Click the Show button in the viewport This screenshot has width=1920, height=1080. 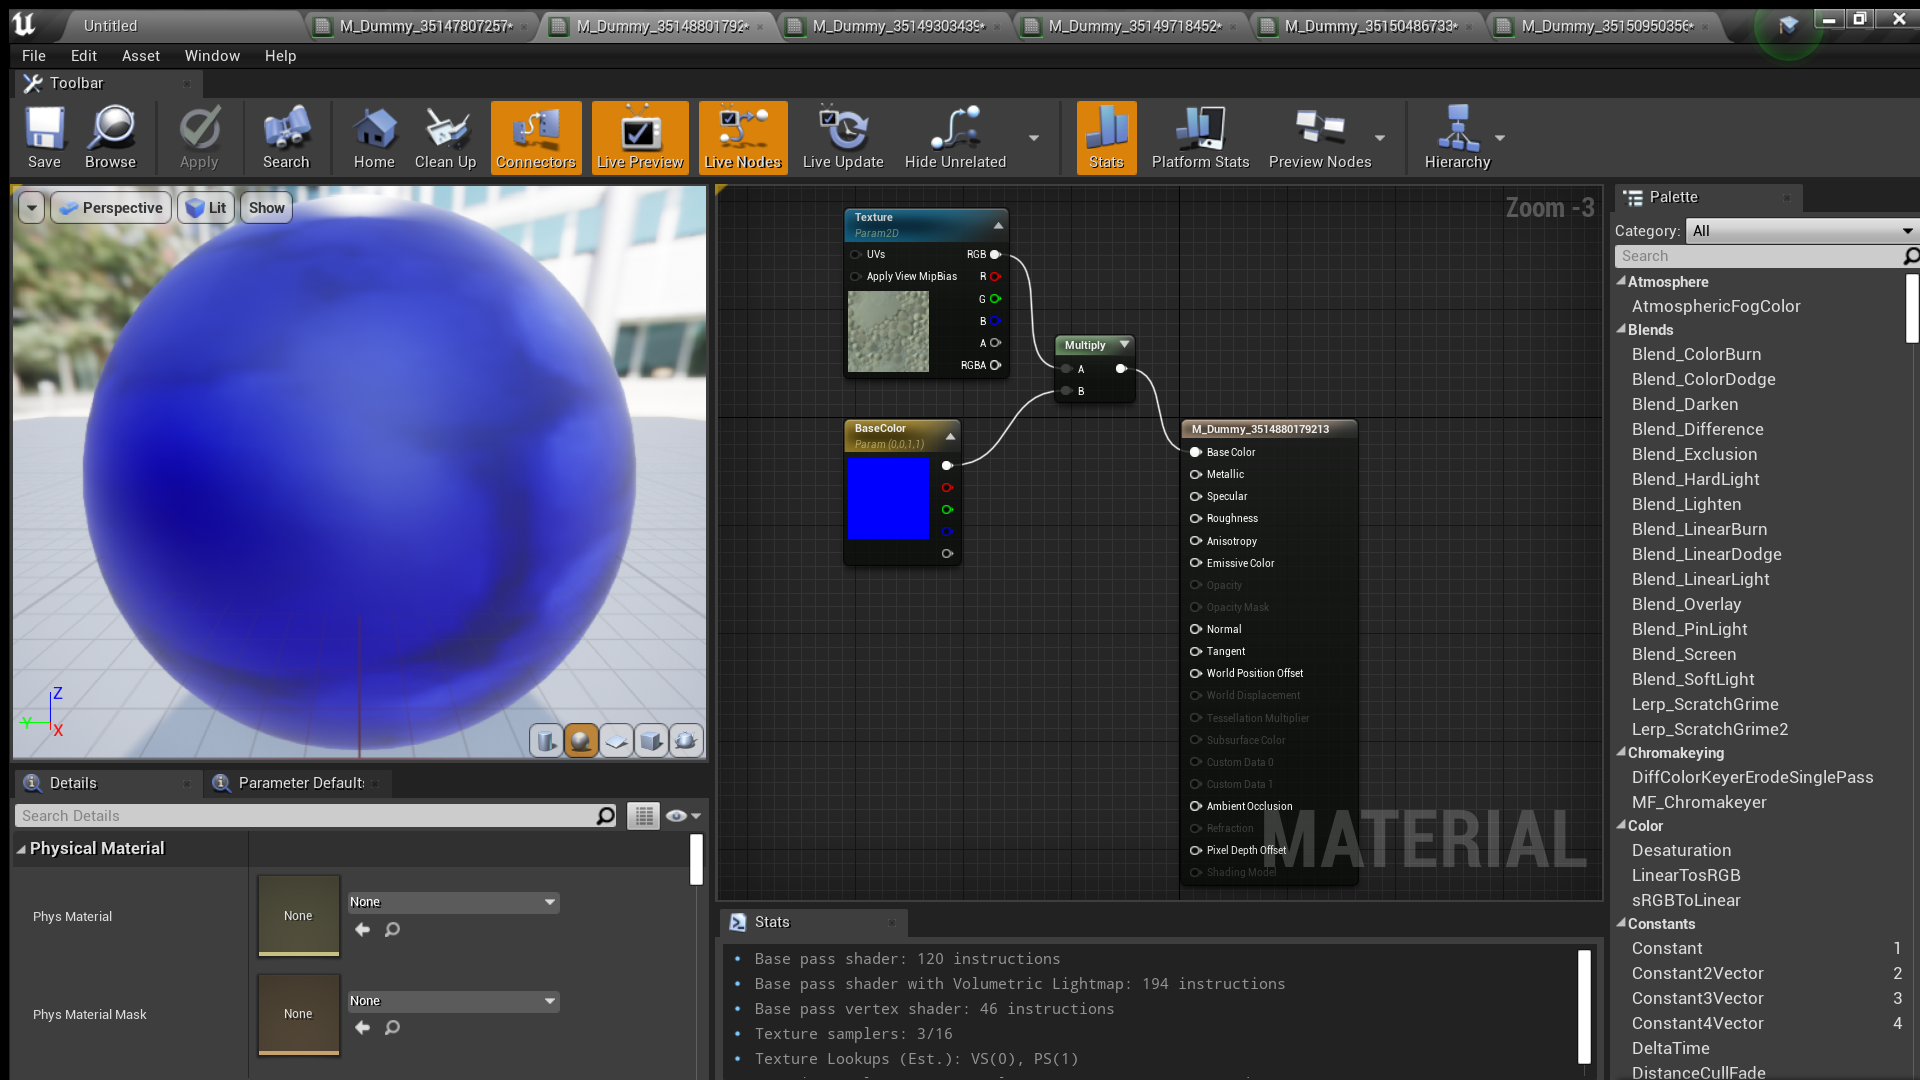tap(266, 208)
